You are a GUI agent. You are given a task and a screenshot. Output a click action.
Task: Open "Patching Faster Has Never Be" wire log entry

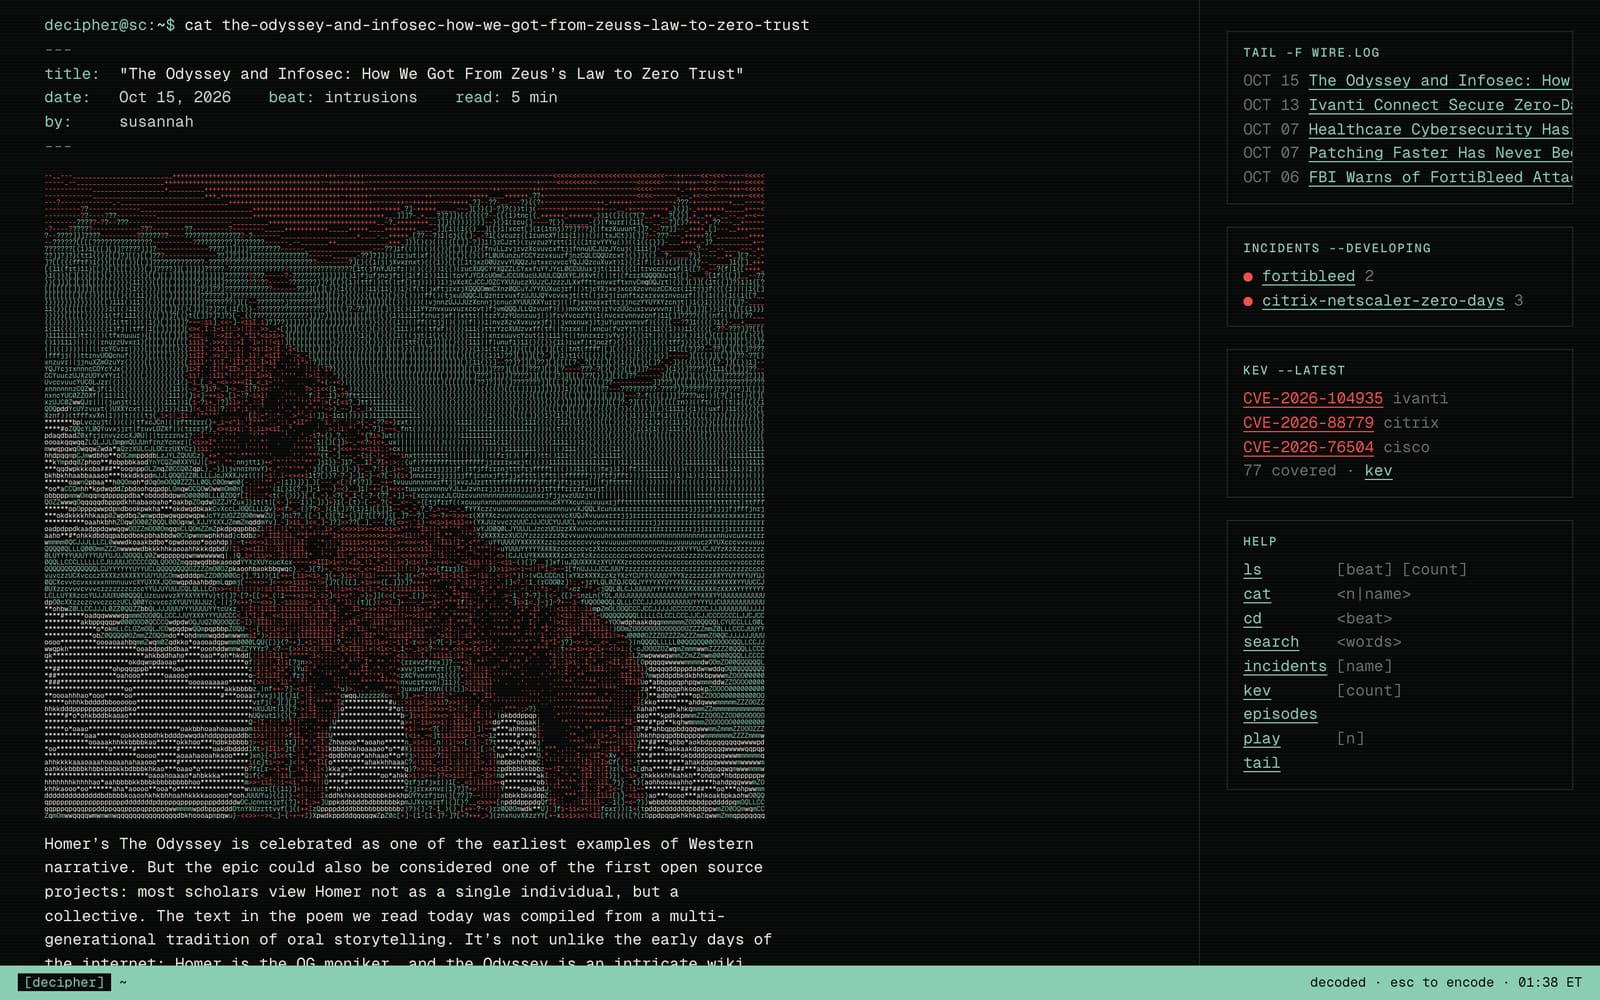point(1440,153)
